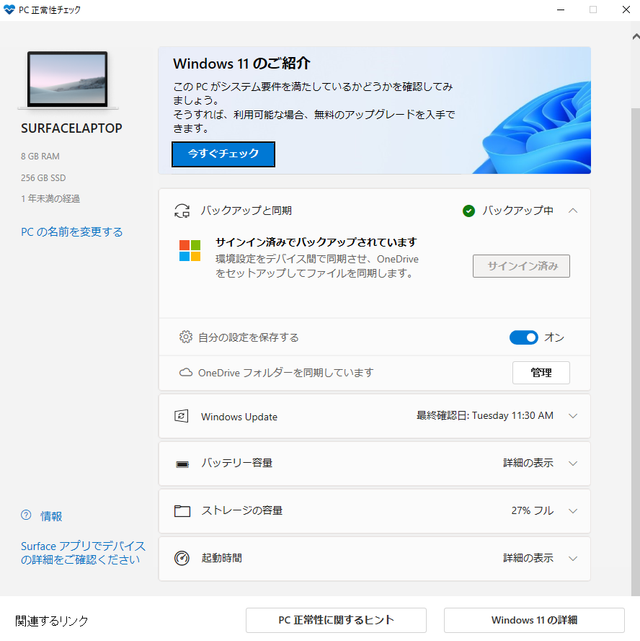Screen dimensions: 640x641
Task: Click the OneDrive フォルダーを同期しています text
Action: click(286, 373)
